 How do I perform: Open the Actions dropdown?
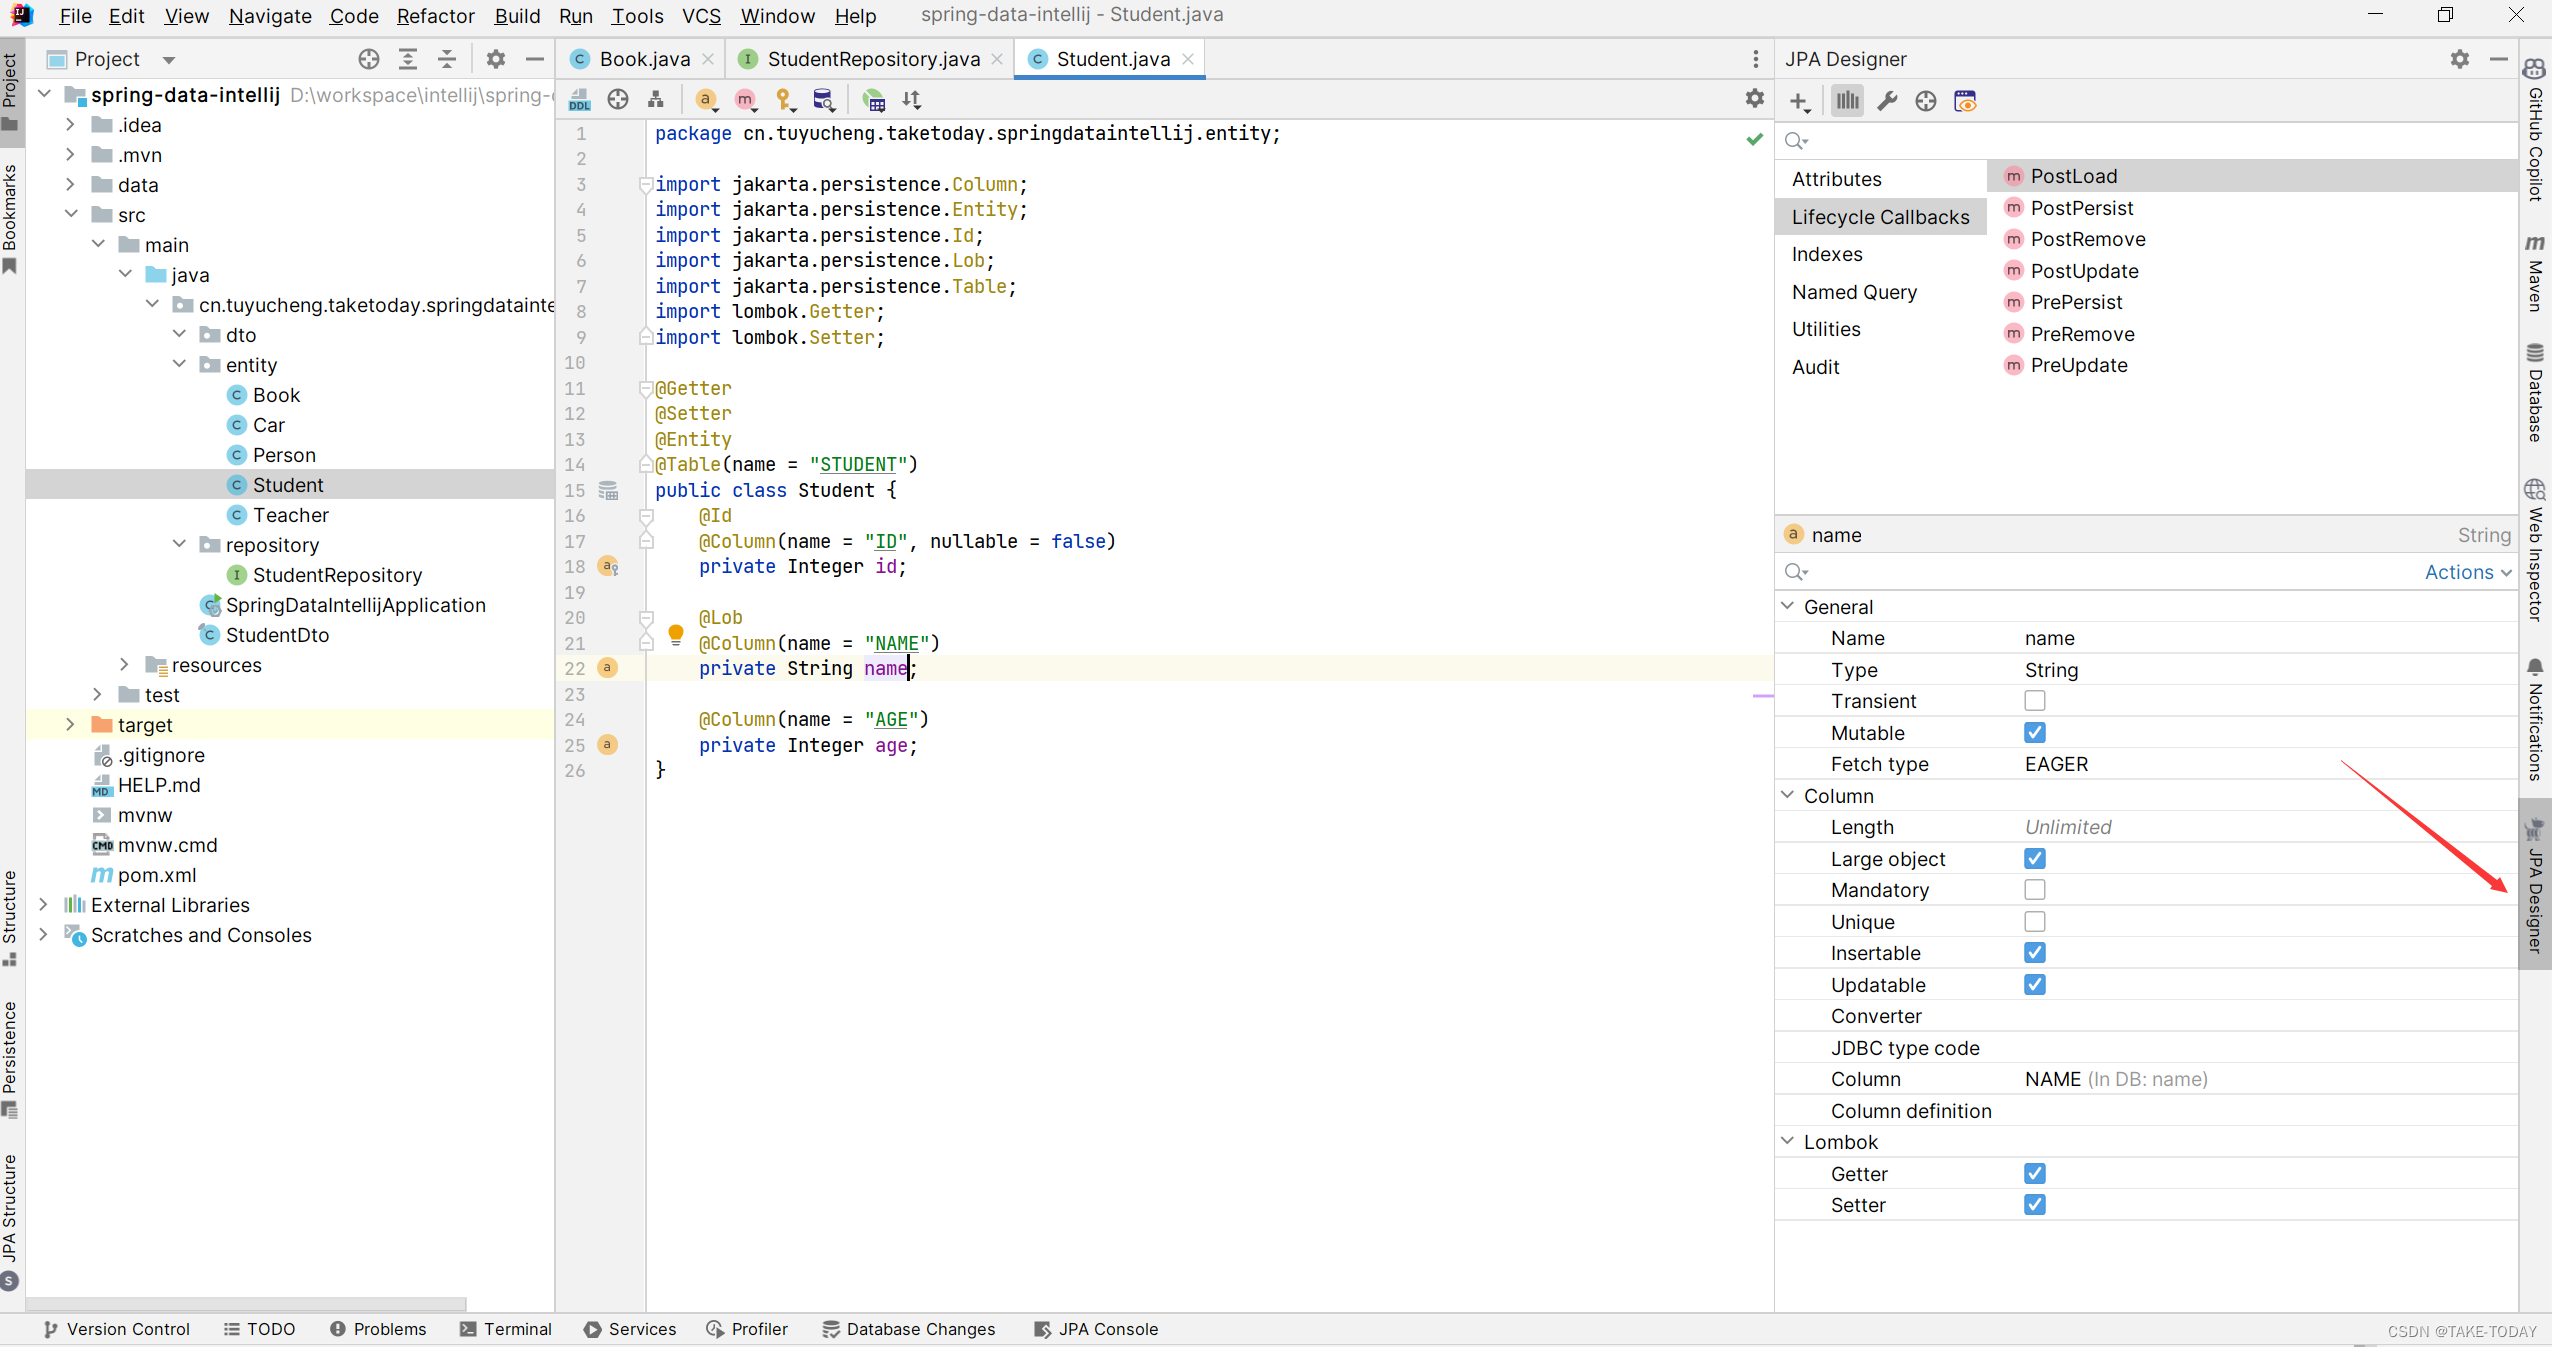[x=2467, y=572]
